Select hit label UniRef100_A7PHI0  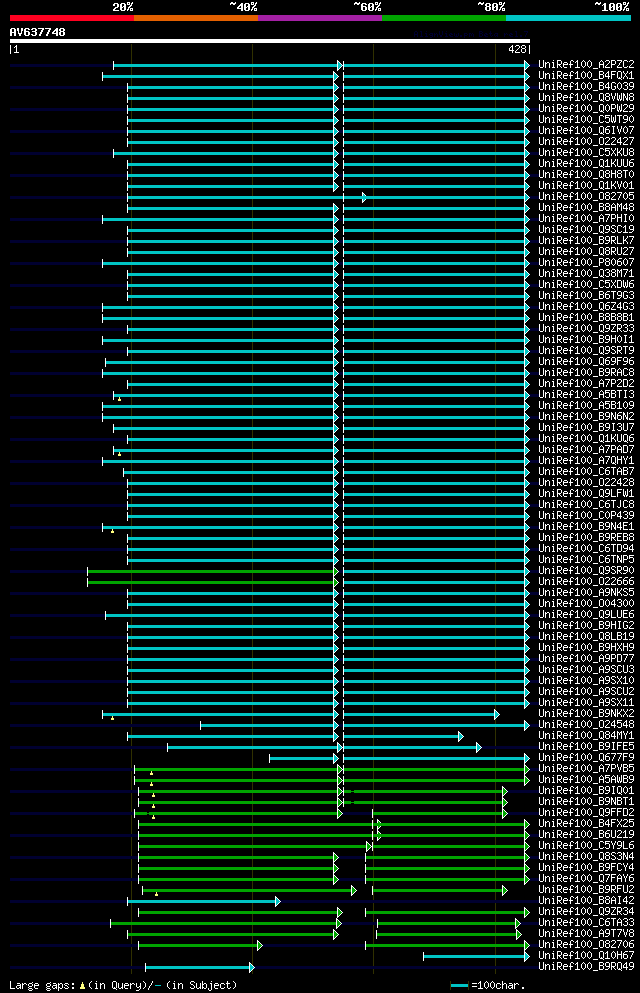[x=586, y=218]
